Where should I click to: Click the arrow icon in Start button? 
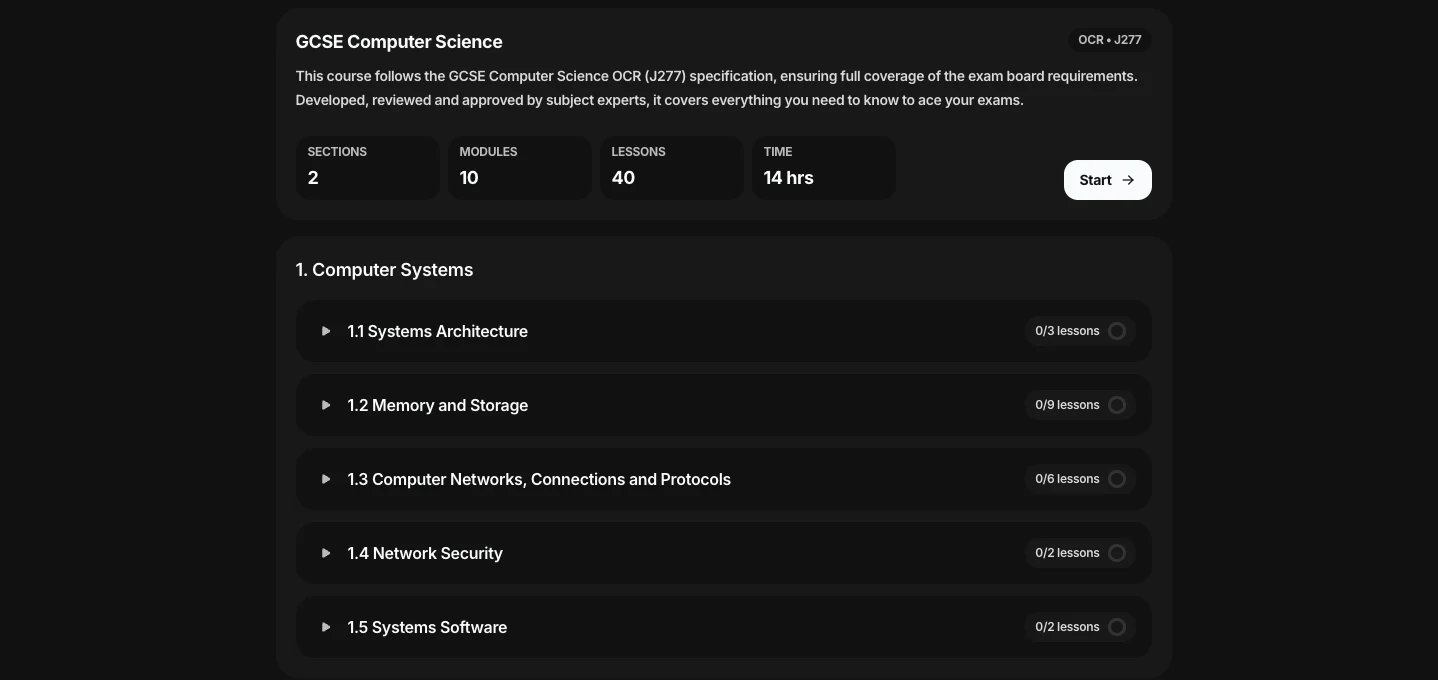coord(1128,180)
